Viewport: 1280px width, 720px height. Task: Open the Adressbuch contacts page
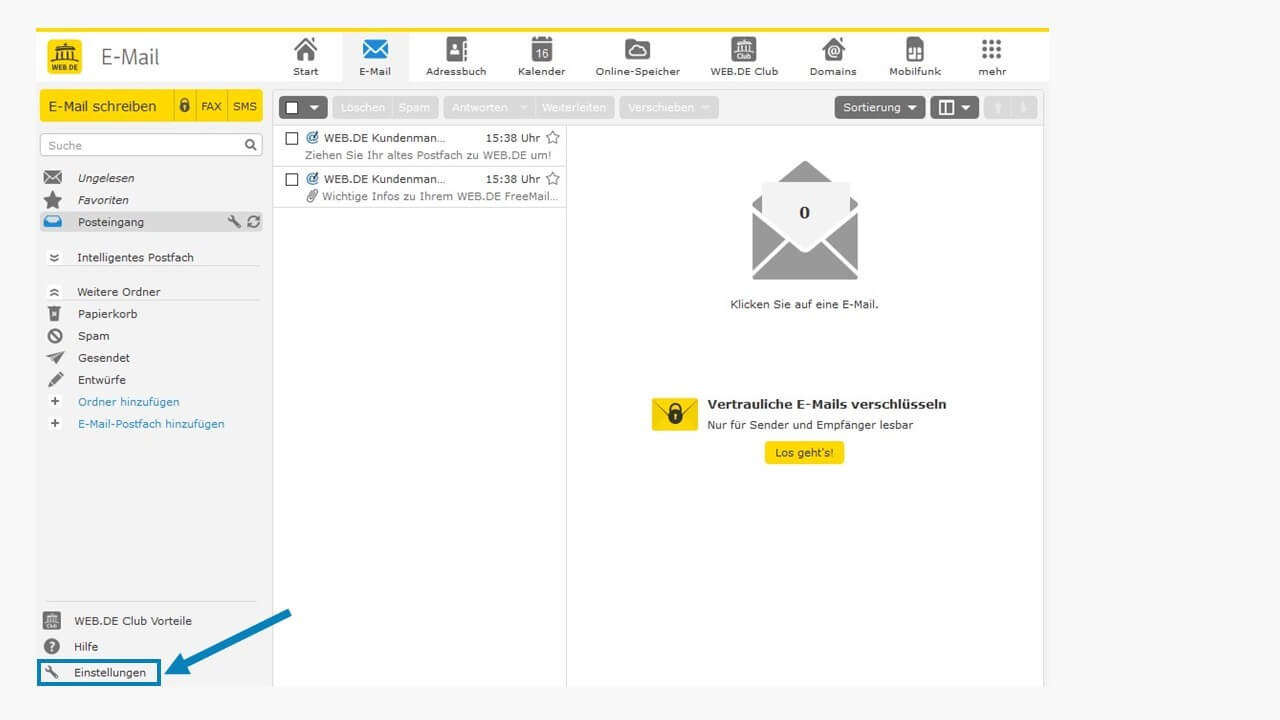pos(456,57)
